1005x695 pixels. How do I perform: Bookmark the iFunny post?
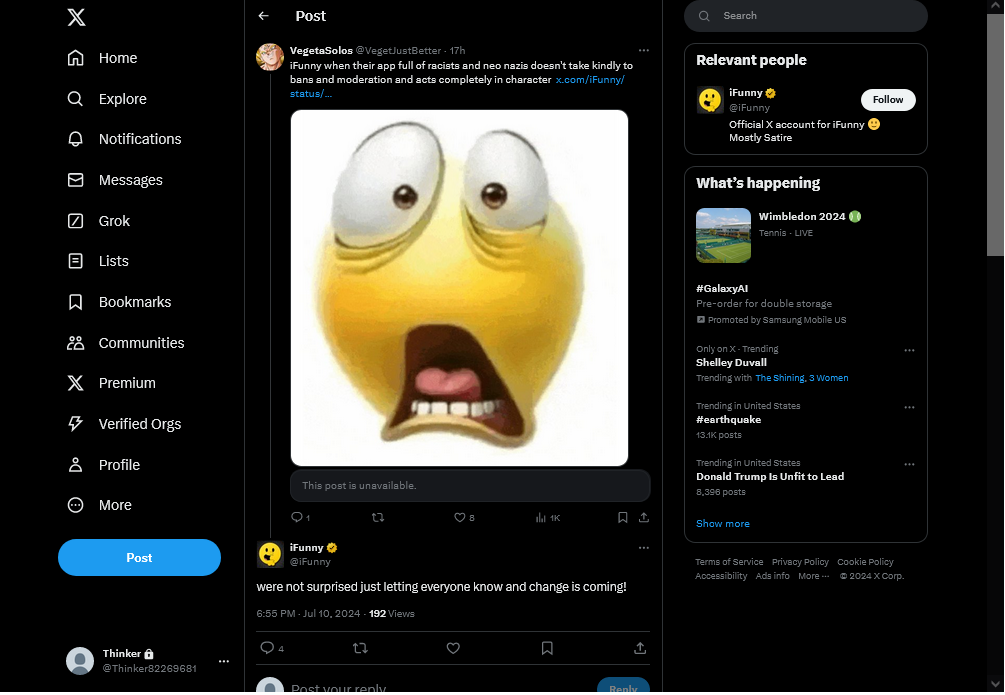547,649
